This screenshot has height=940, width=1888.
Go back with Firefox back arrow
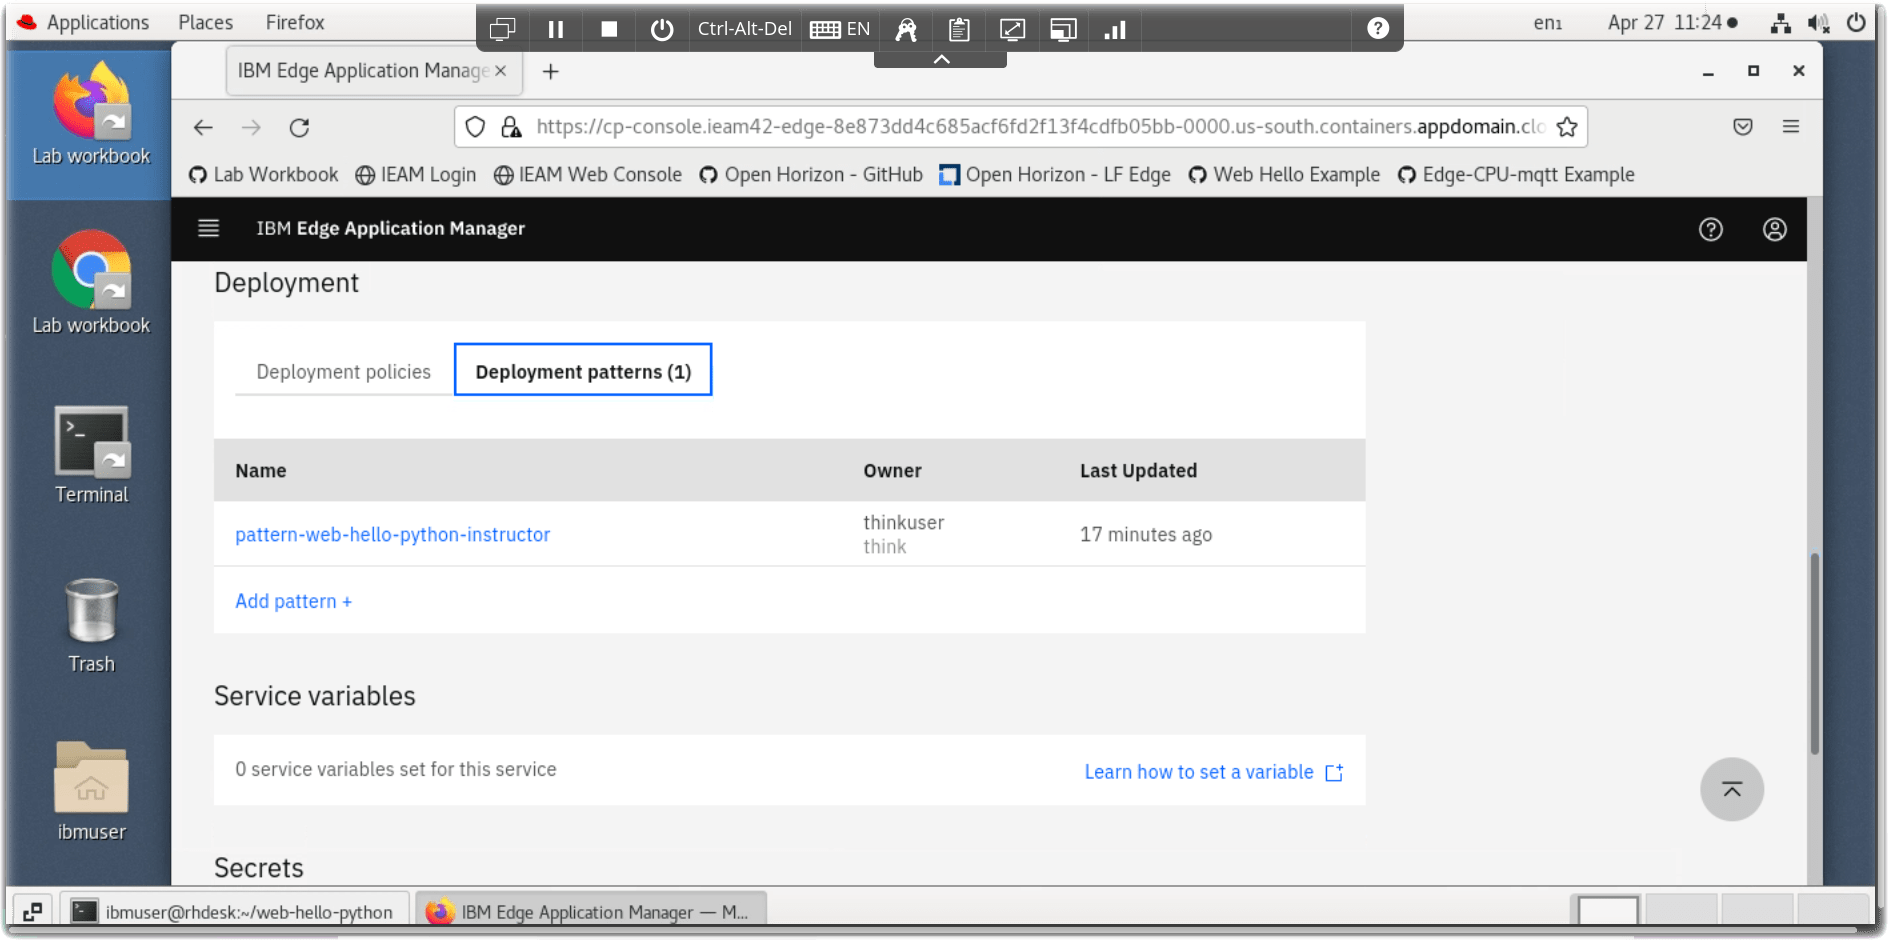tap(203, 127)
